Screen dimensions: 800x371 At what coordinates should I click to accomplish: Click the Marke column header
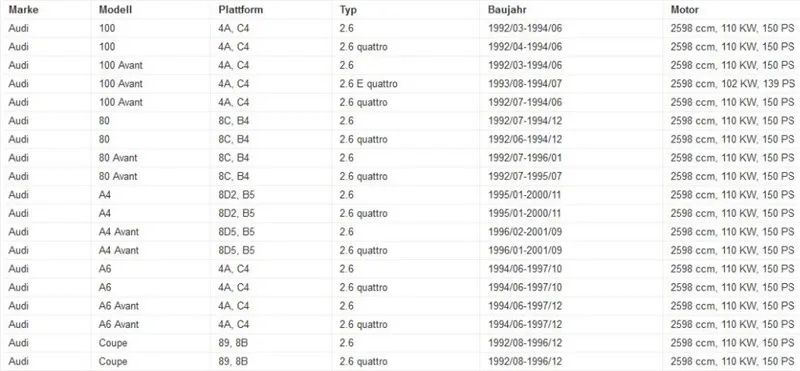point(23,10)
